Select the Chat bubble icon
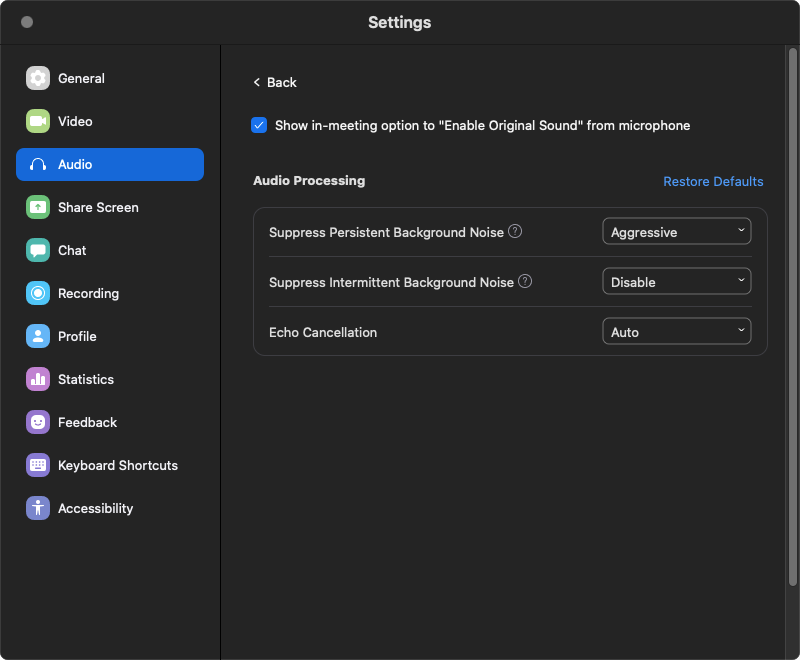Viewport: 800px width, 660px height. (38, 251)
